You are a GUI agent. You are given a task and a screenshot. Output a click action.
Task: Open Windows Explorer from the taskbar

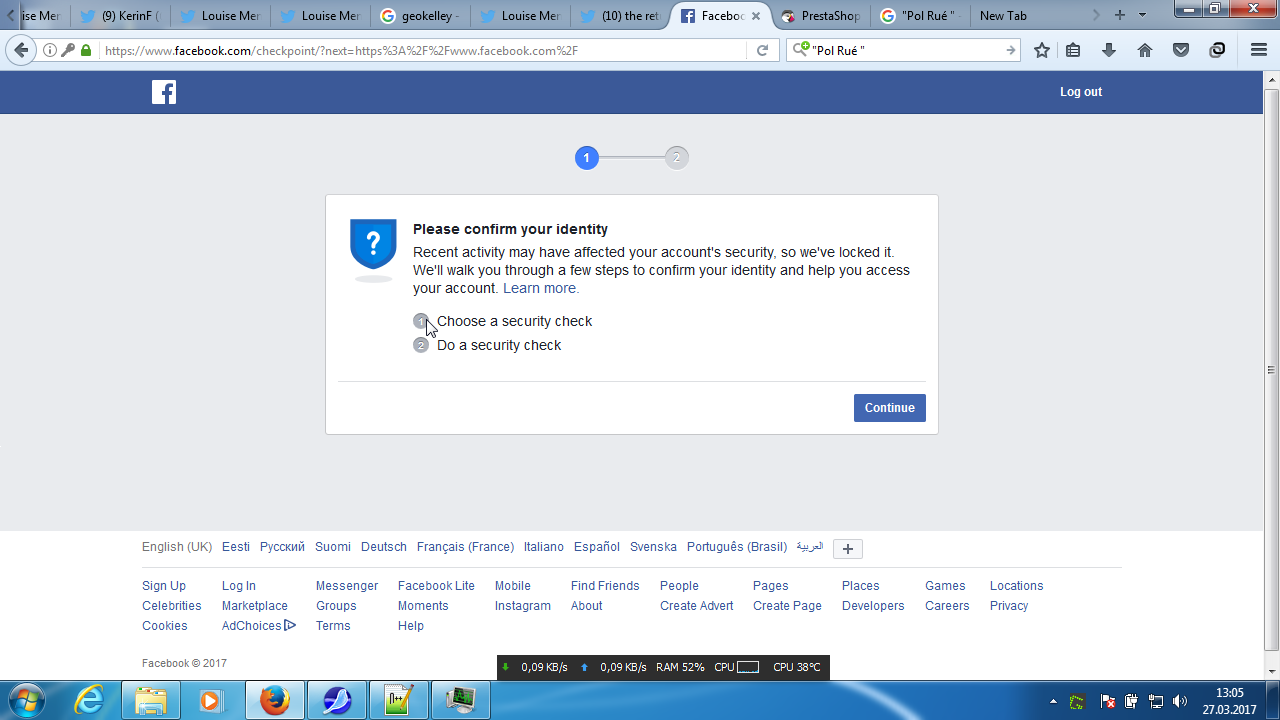click(151, 700)
